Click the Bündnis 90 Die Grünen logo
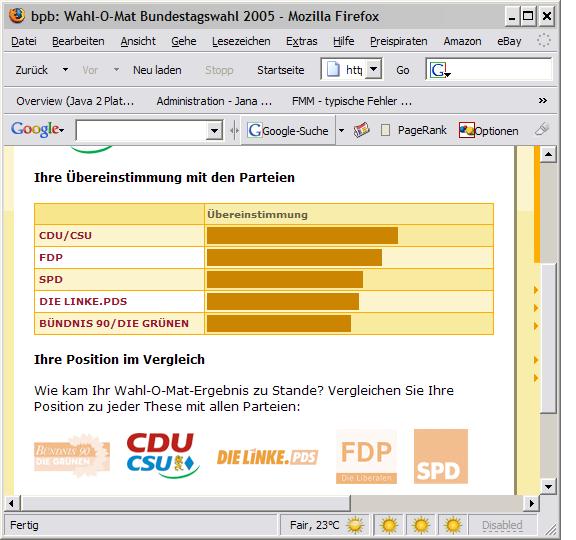Viewport: 576px width, 540px height. (x=72, y=456)
